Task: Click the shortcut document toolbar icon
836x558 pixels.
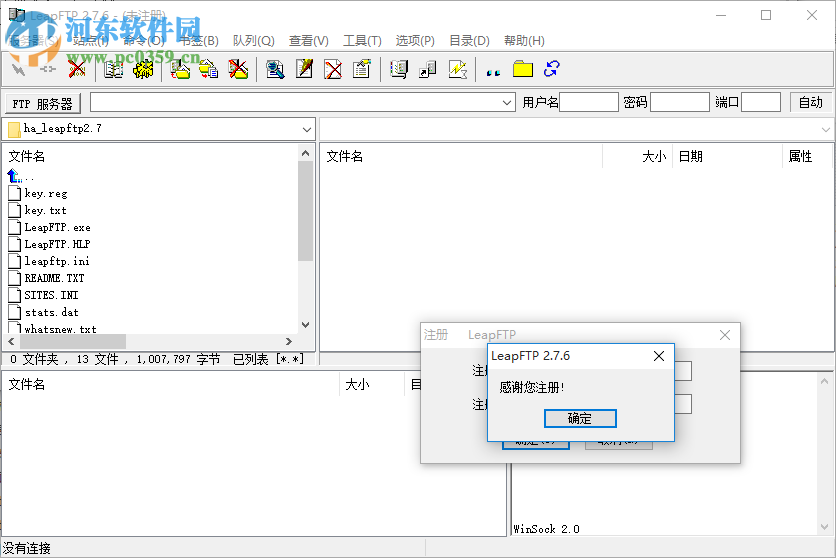Action: (x=428, y=69)
